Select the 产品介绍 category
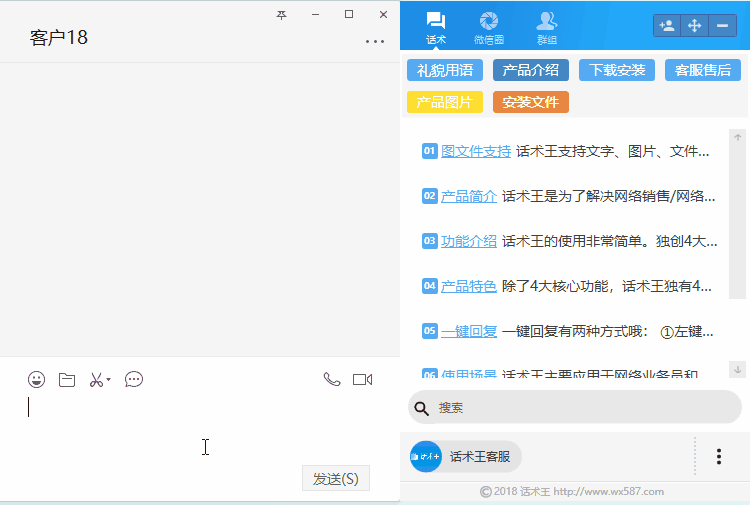 point(531,70)
